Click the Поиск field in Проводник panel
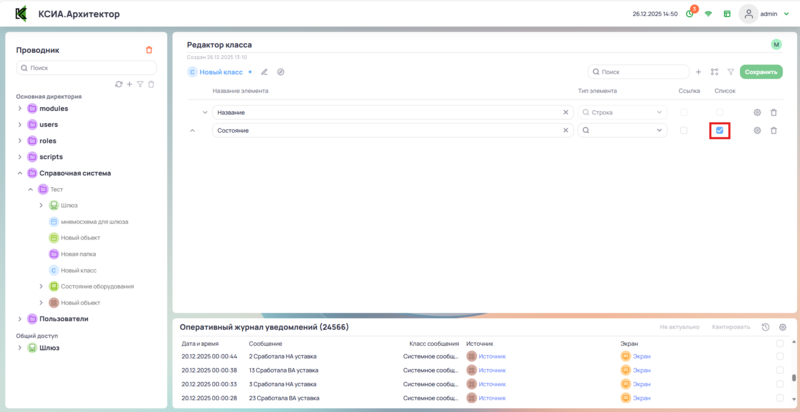The width and height of the screenshot is (800, 412). click(86, 68)
